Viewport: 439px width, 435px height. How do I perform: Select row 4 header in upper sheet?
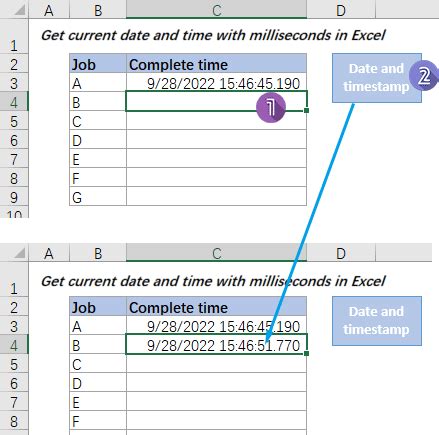14,101
